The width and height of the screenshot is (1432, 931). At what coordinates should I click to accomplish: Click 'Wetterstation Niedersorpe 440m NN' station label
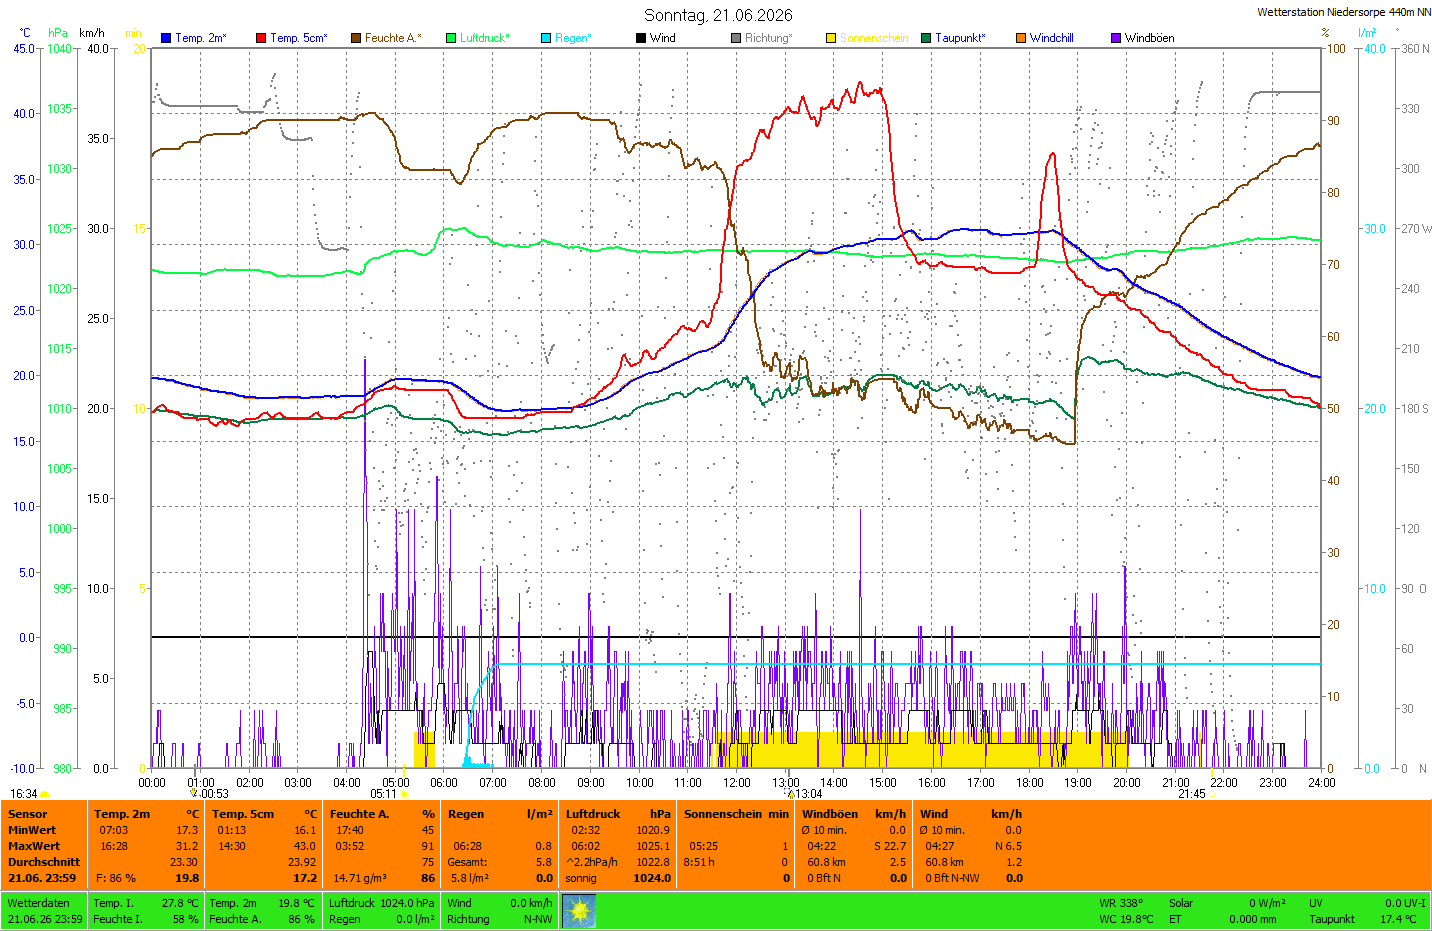click(x=1344, y=12)
